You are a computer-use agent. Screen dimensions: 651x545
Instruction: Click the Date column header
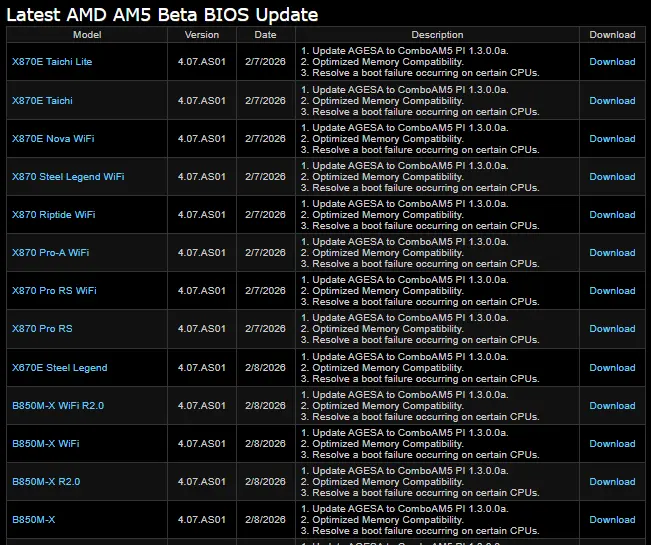265,35
